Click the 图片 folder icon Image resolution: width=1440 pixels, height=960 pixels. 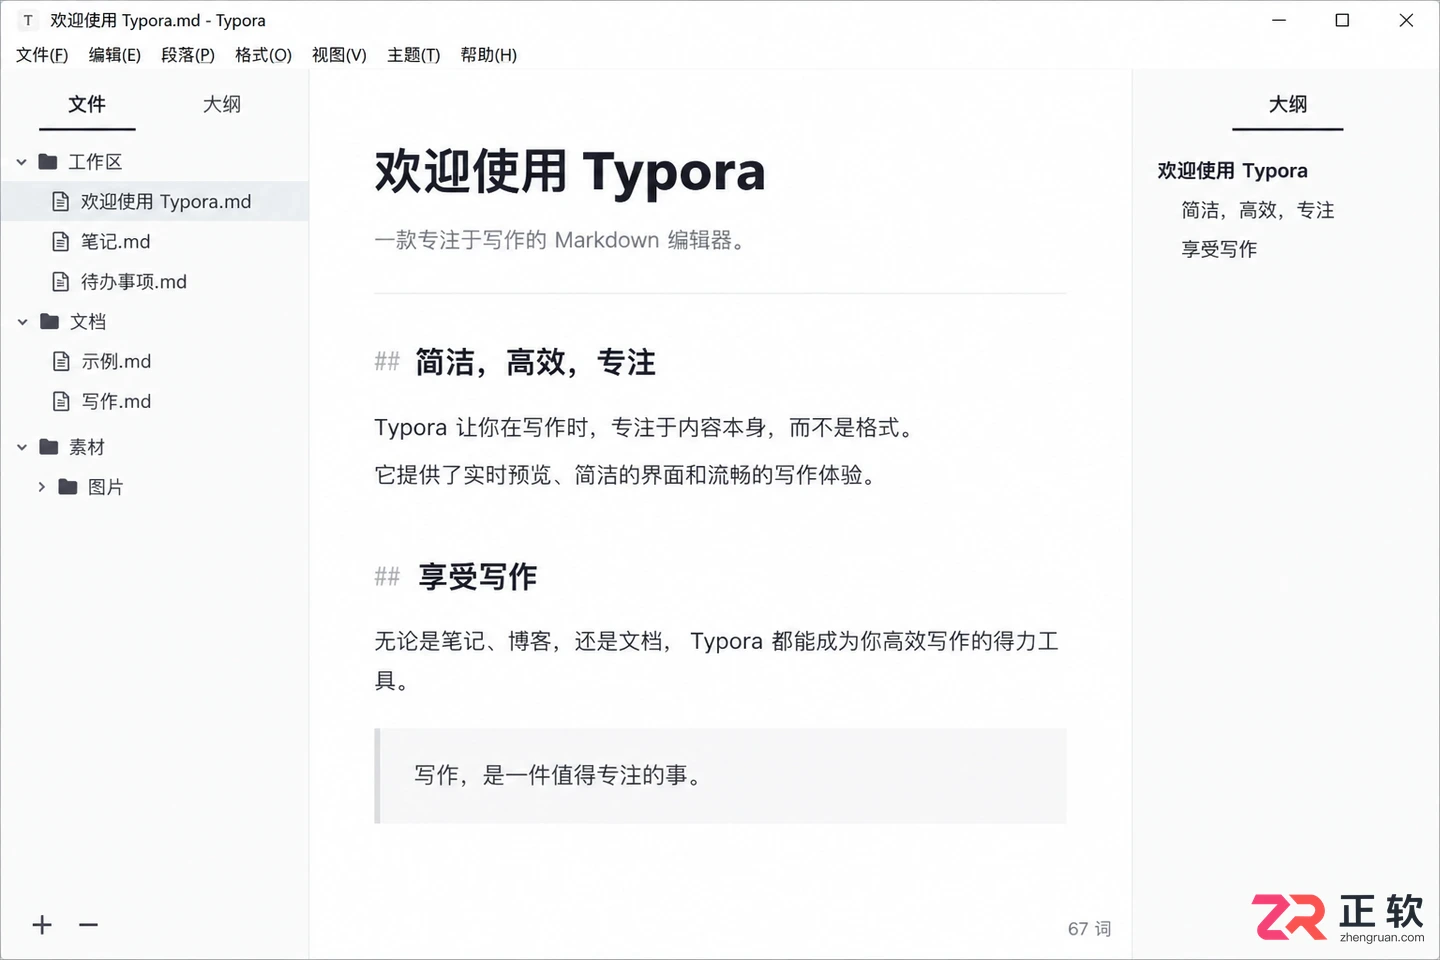pyautogui.click(x=68, y=487)
